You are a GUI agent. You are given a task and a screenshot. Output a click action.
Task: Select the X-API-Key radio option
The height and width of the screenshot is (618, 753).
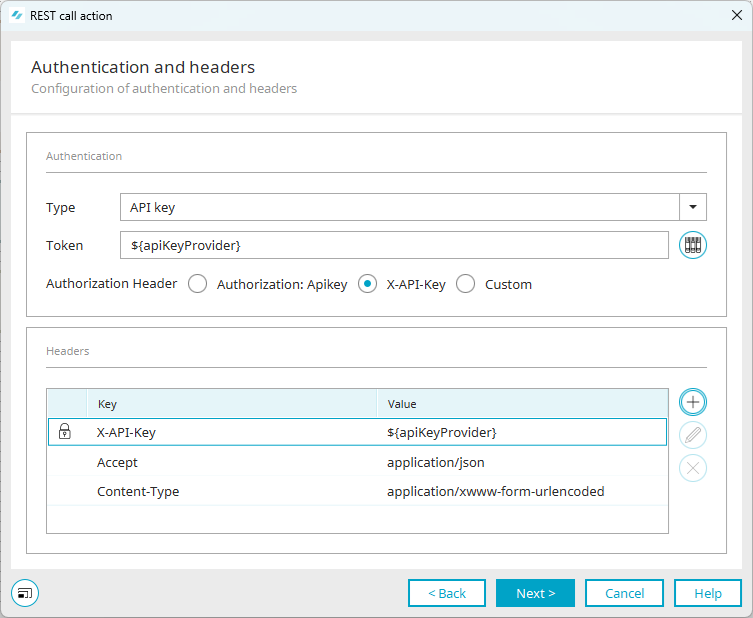tap(368, 284)
